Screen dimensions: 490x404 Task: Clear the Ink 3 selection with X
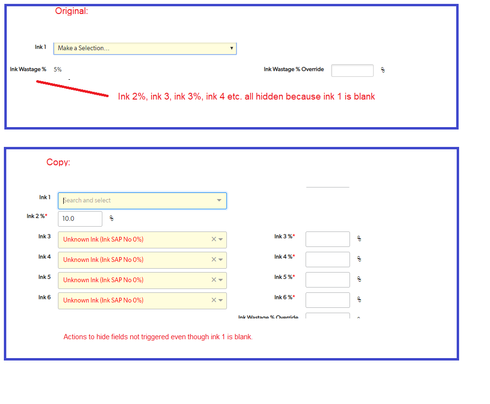(x=214, y=239)
